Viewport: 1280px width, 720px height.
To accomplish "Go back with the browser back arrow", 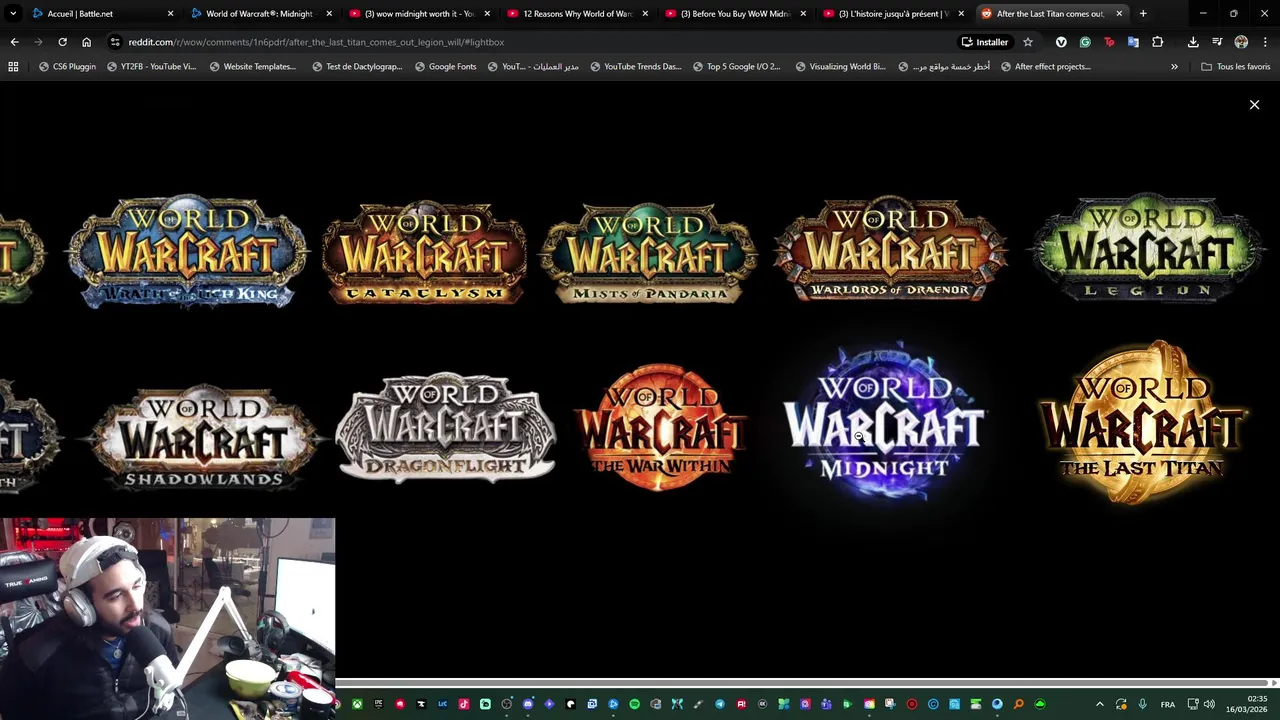I will click(x=14, y=42).
